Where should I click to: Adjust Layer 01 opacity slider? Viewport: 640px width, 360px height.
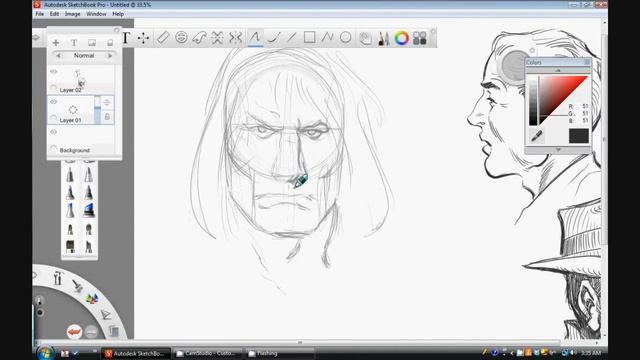pos(97,110)
